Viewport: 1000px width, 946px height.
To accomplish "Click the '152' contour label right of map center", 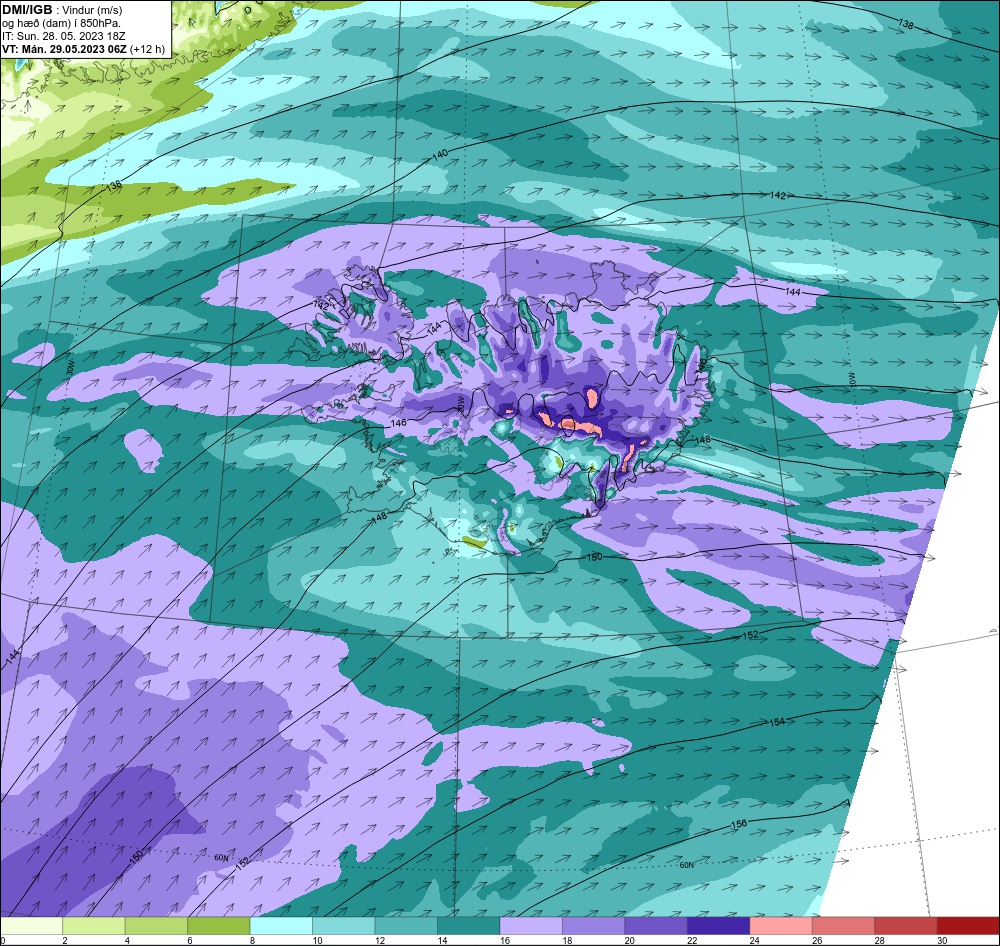I will coord(751,635).
